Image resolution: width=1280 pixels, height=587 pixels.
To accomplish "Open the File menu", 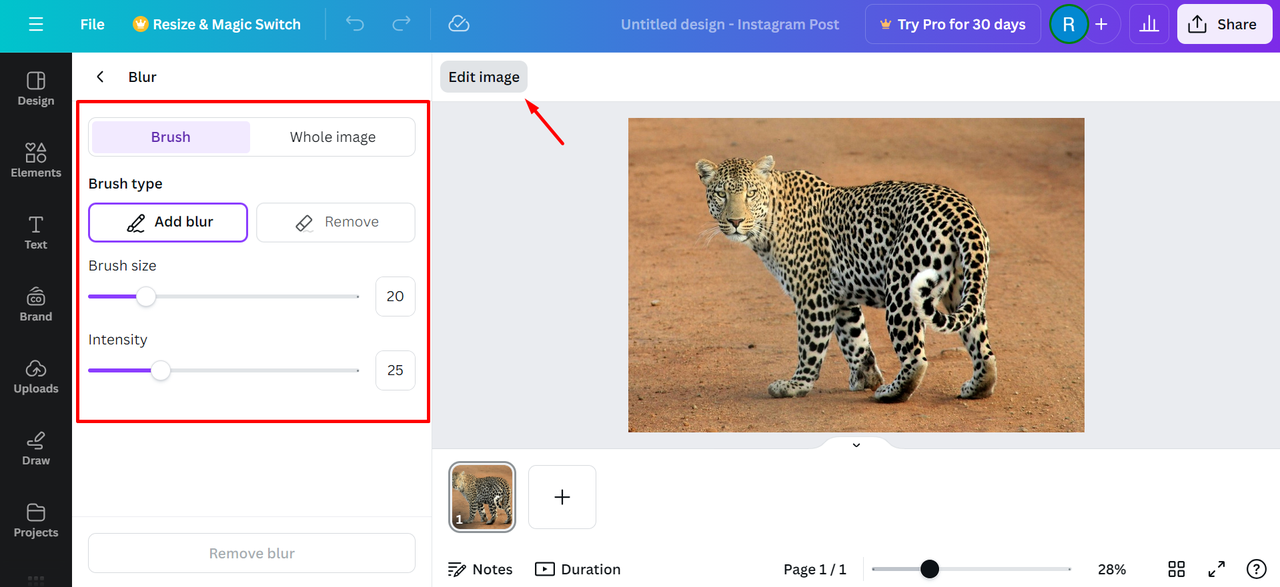I will coord(92,24).
